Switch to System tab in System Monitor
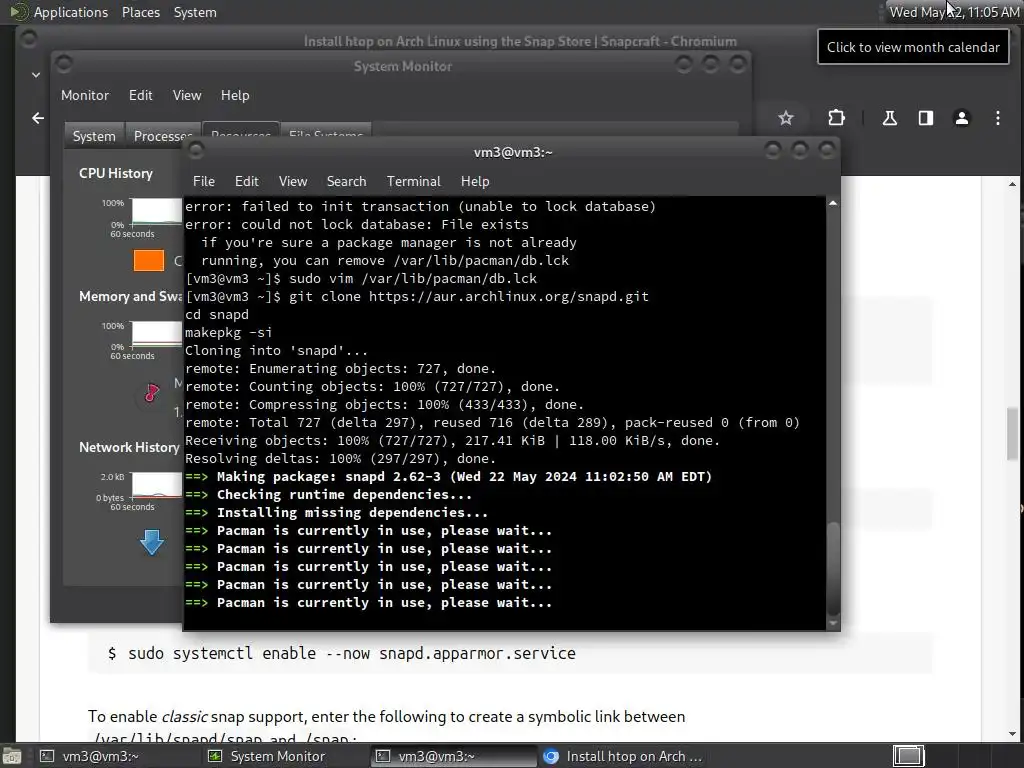 94,136
